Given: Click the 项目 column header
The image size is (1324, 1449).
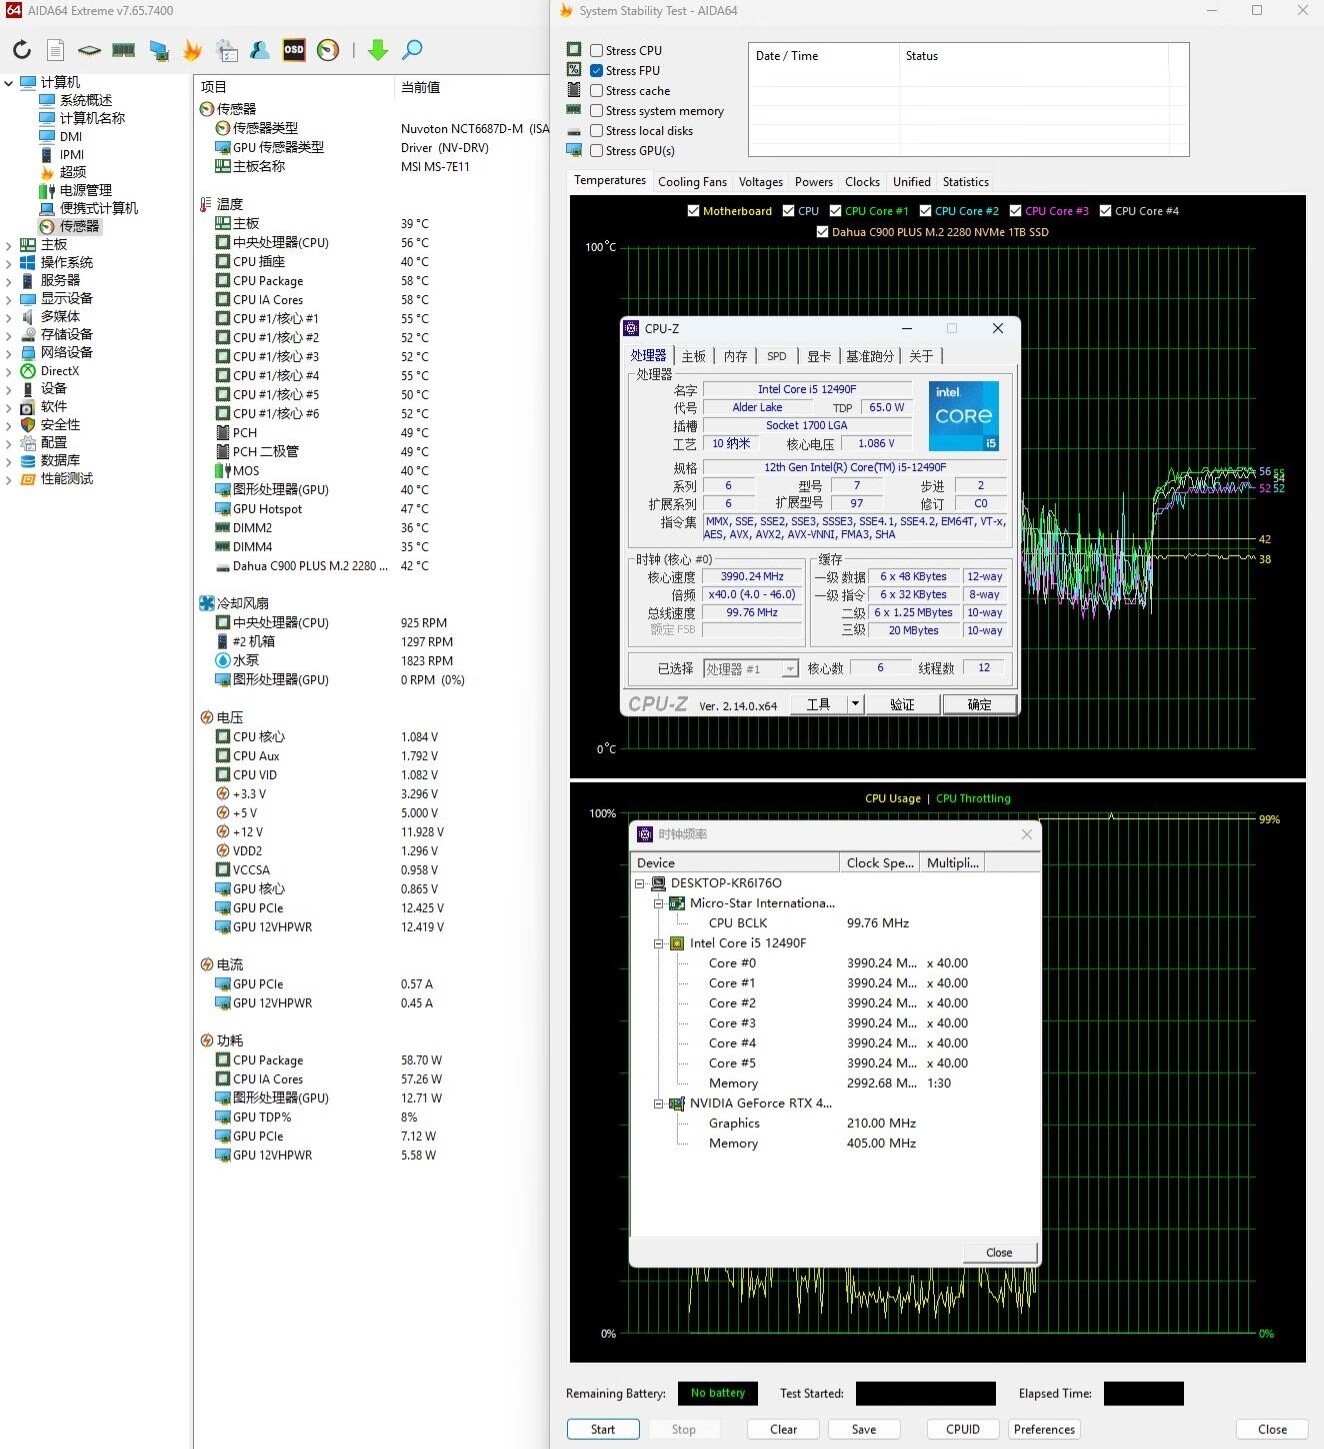Looking at the screenshot, I should point(294,87).
